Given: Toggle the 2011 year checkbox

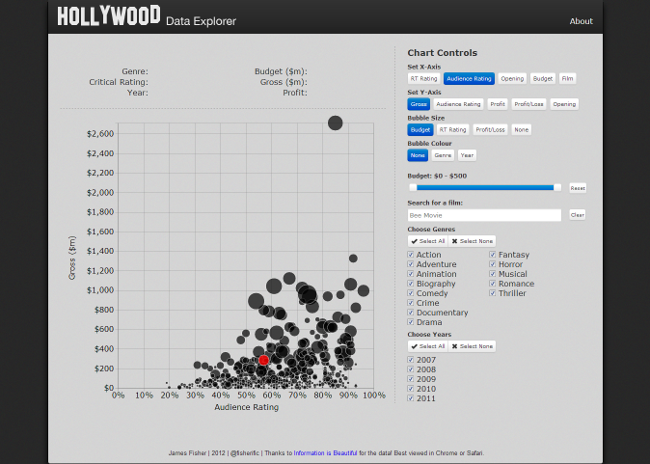Looking at the screenshot, I should [410, 398].
